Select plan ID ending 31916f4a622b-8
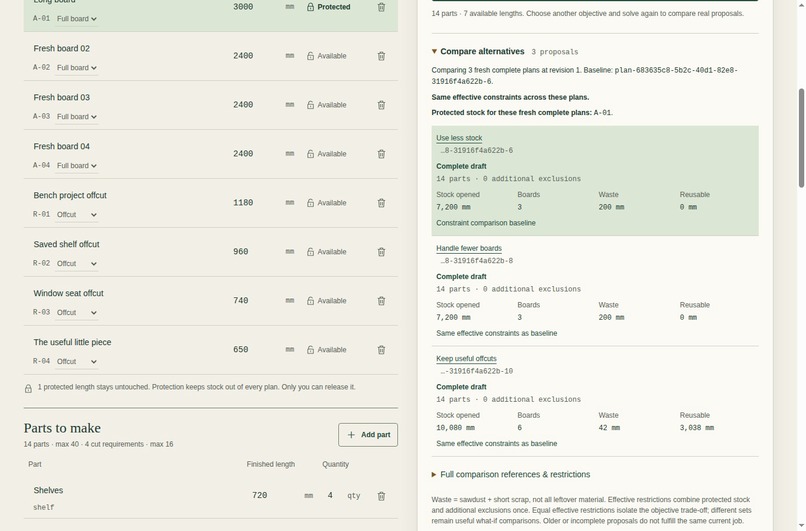 point(477,261)
